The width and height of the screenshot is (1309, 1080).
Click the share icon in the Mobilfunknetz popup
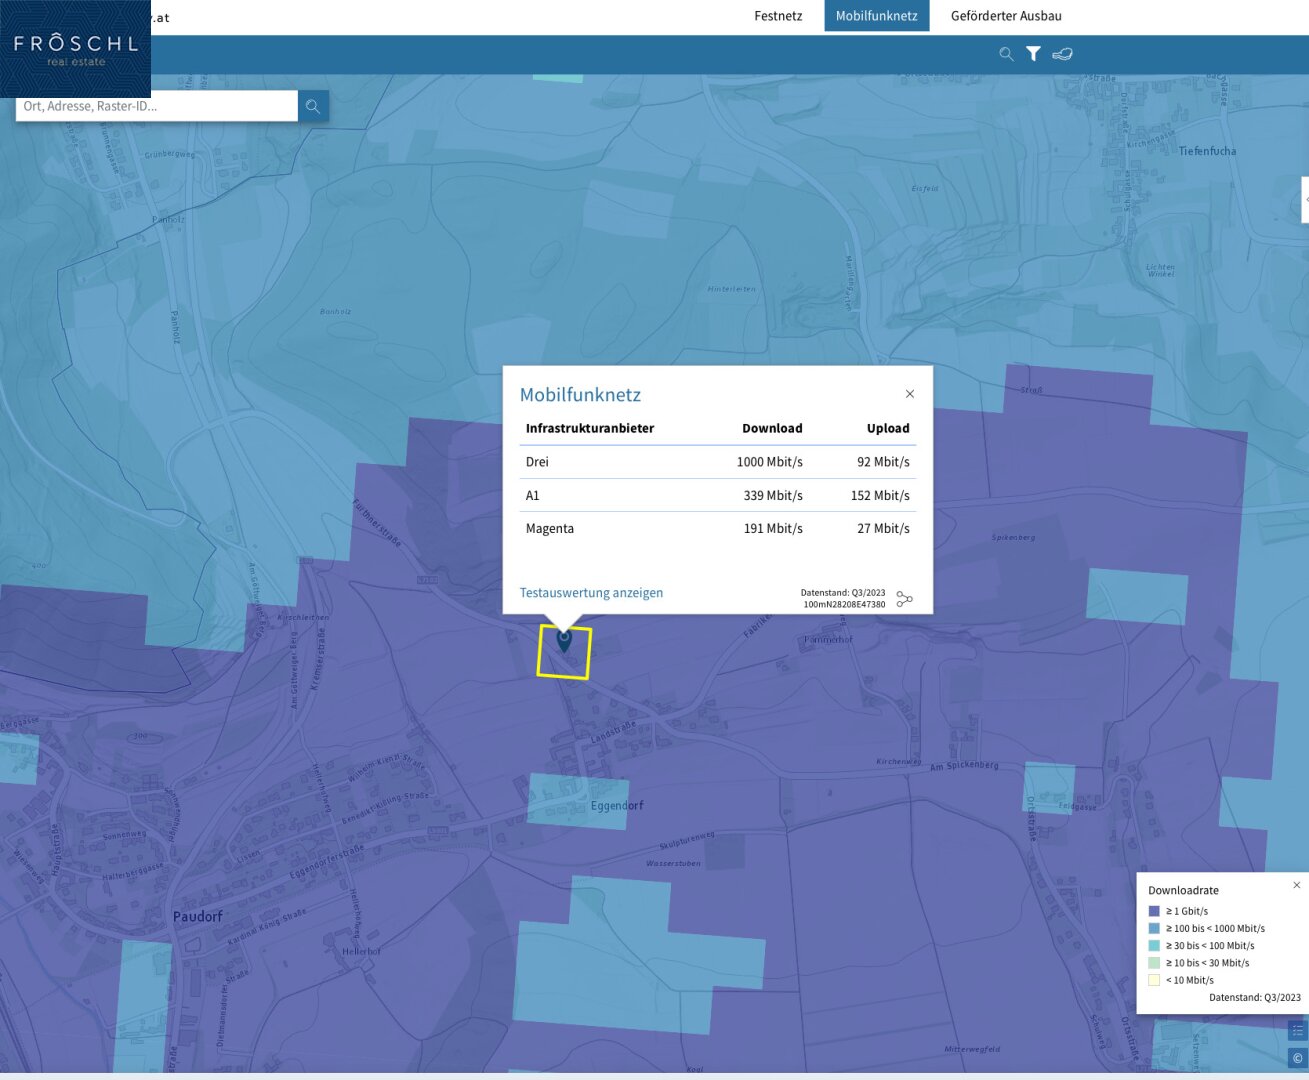coord(904,599)
